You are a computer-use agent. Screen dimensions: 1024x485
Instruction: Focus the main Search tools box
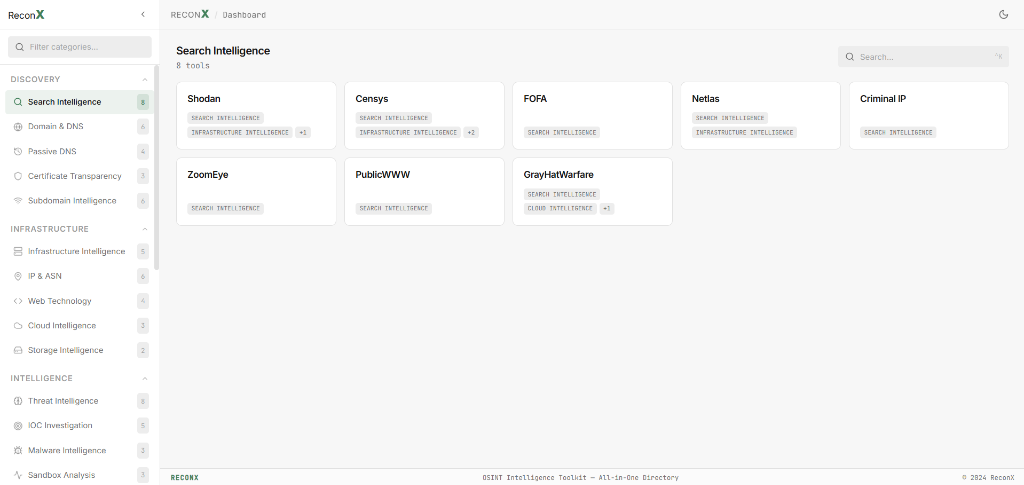tap(923, 57)
